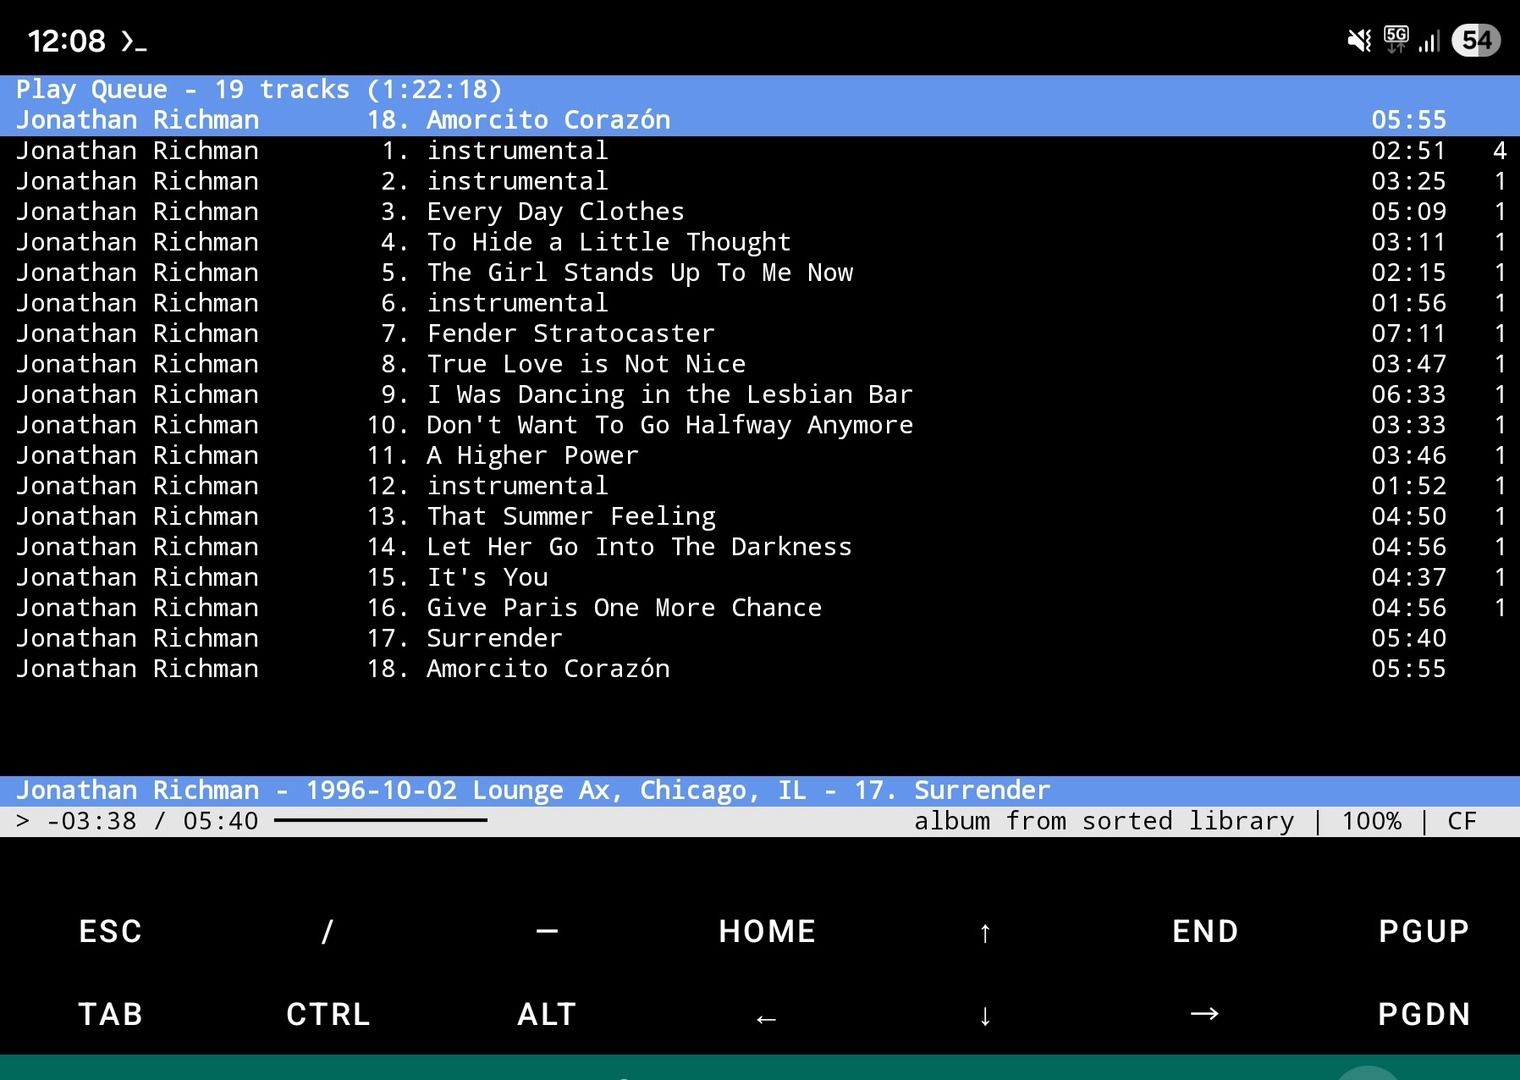The height and width of the screenshot is (1080, 1520).
Task: Select track 17. Surrender in the queue
Action: pos(760,639)
